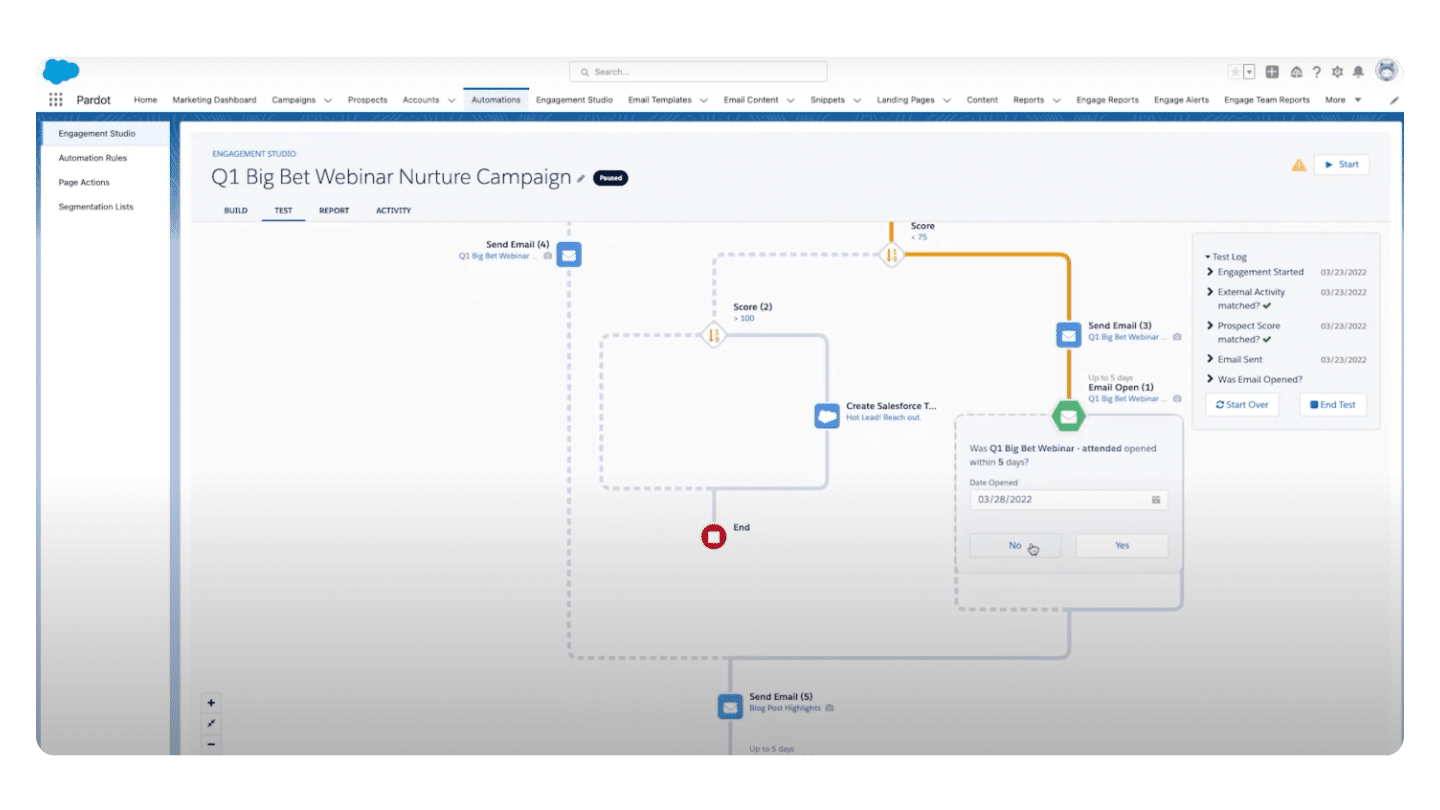Image resolution: width=1440 pixels, height=810 pixels.
Task: Expand the Email Sent log entry
Action: (1210, 359)
